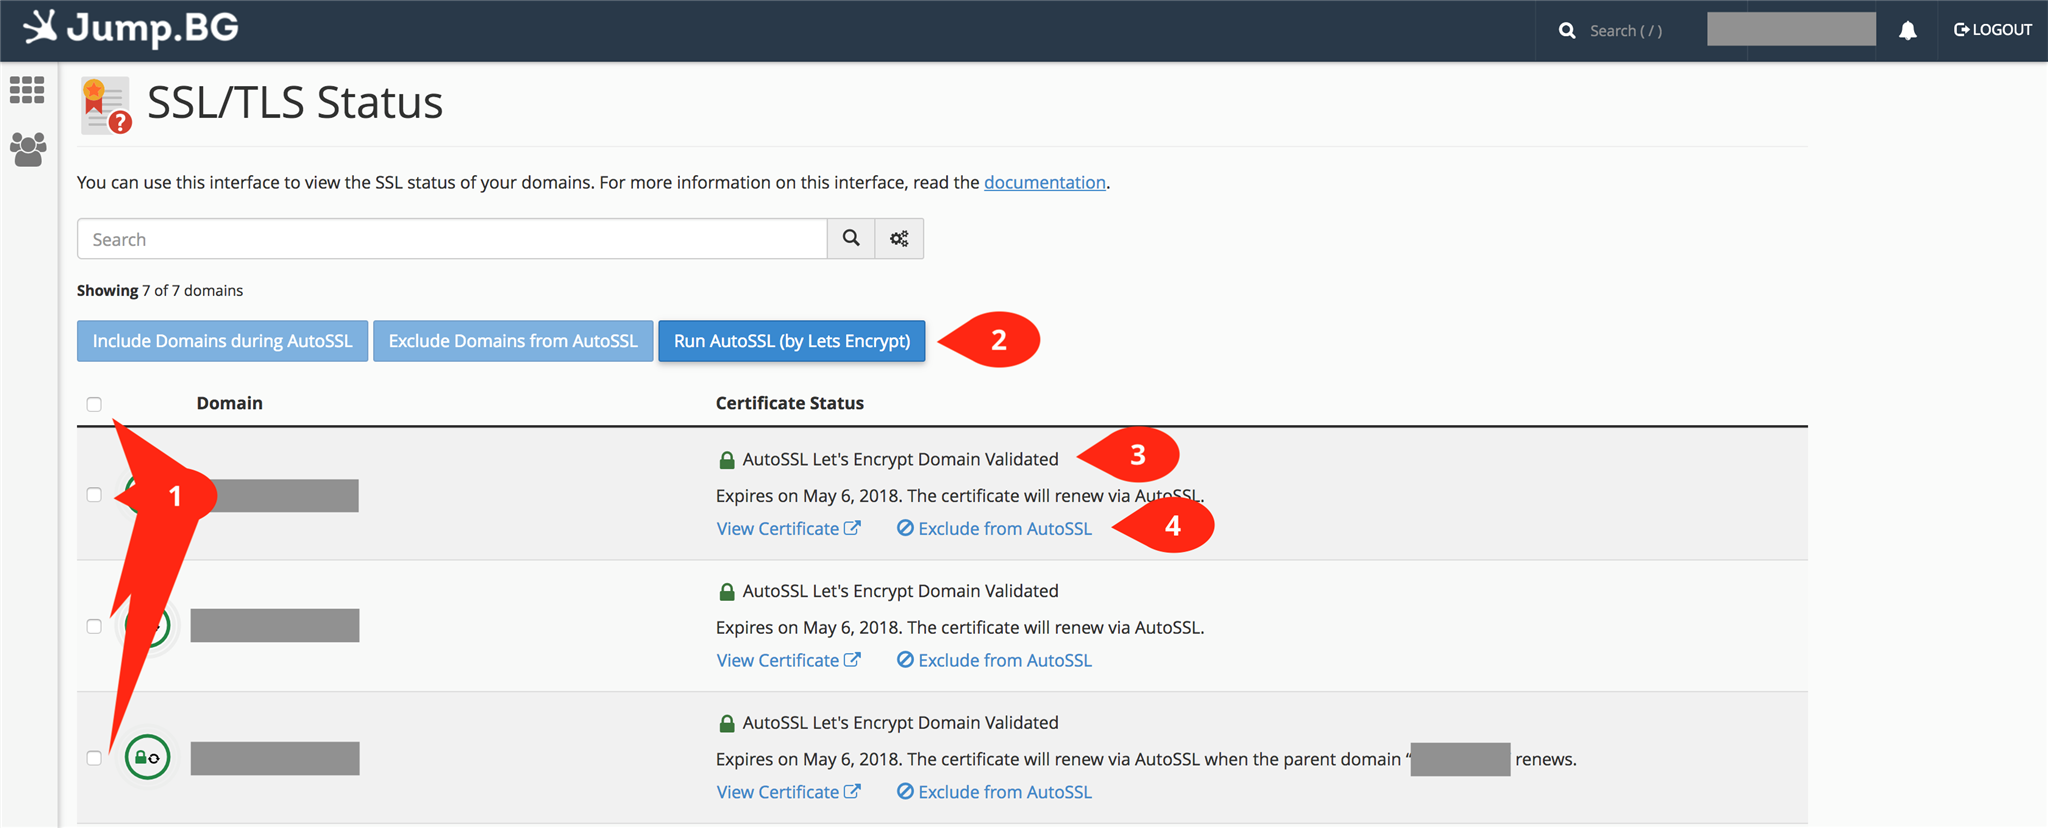The height and width of the screenshot is (828, 2048).
Task: Click the Domain column header
Action: pos(229,403)
